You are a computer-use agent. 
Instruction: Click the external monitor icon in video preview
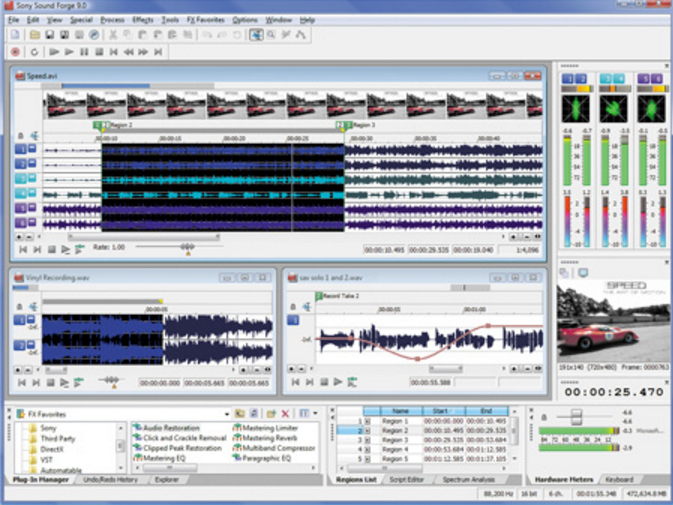tap(583, 272)
